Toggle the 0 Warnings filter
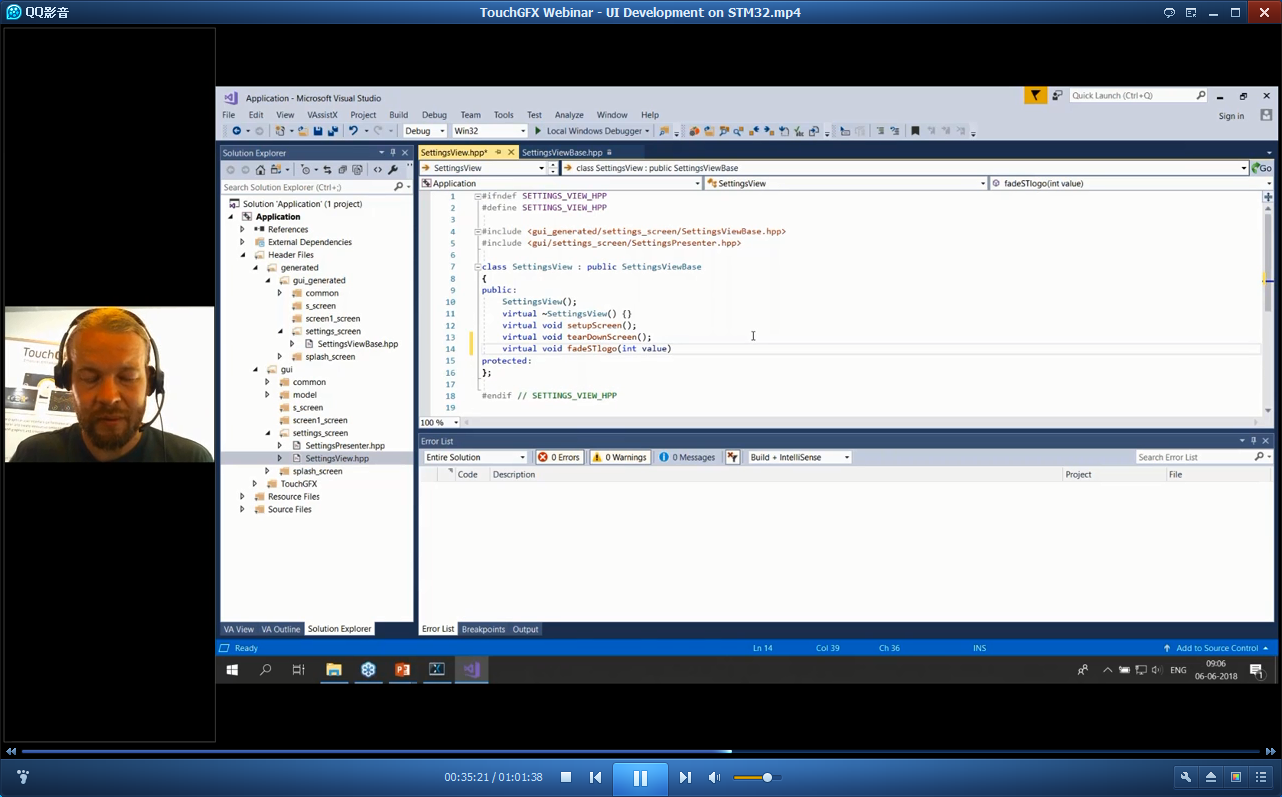Screen dimensions: 1282x797 620,457
